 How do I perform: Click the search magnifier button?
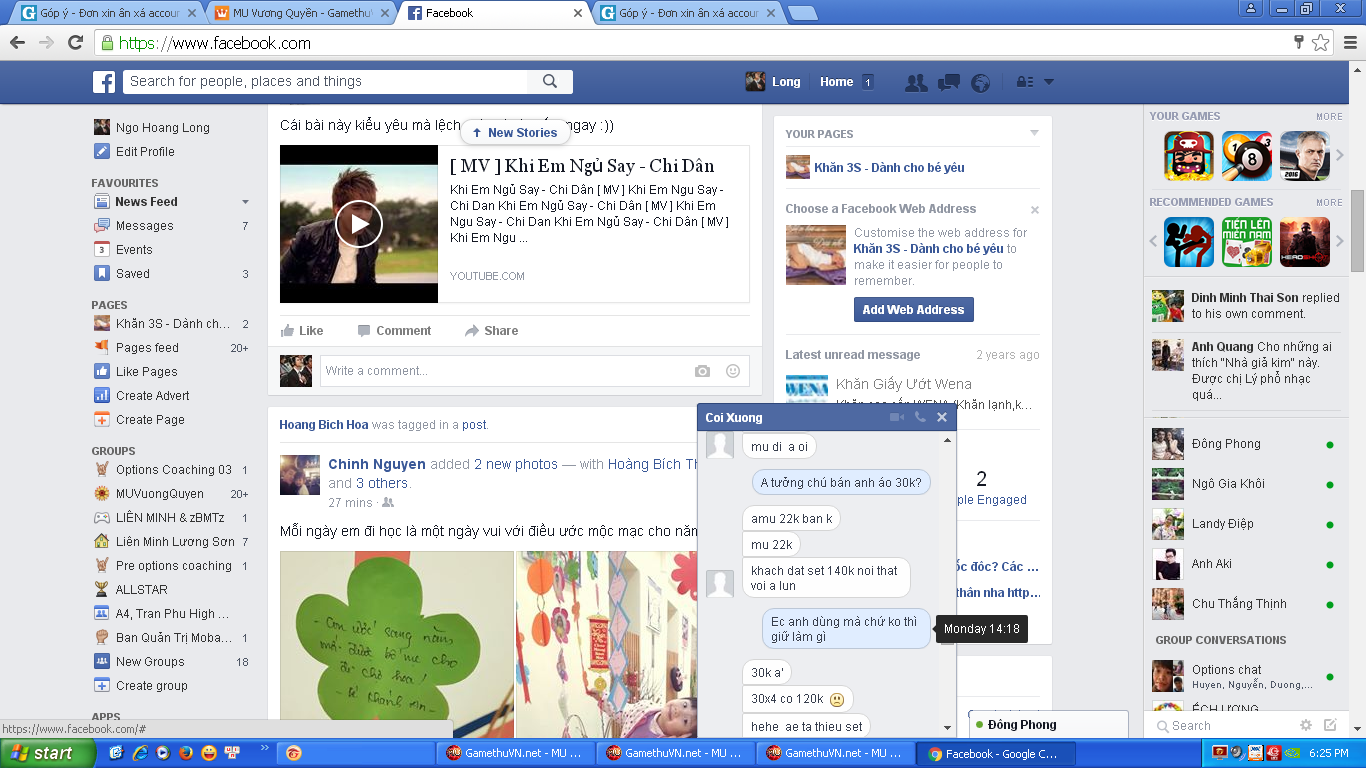(550, 82)
